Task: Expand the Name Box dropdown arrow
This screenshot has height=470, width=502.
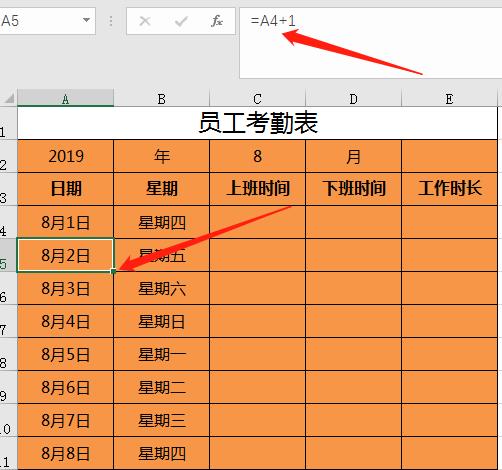Action: coord(86,20)
